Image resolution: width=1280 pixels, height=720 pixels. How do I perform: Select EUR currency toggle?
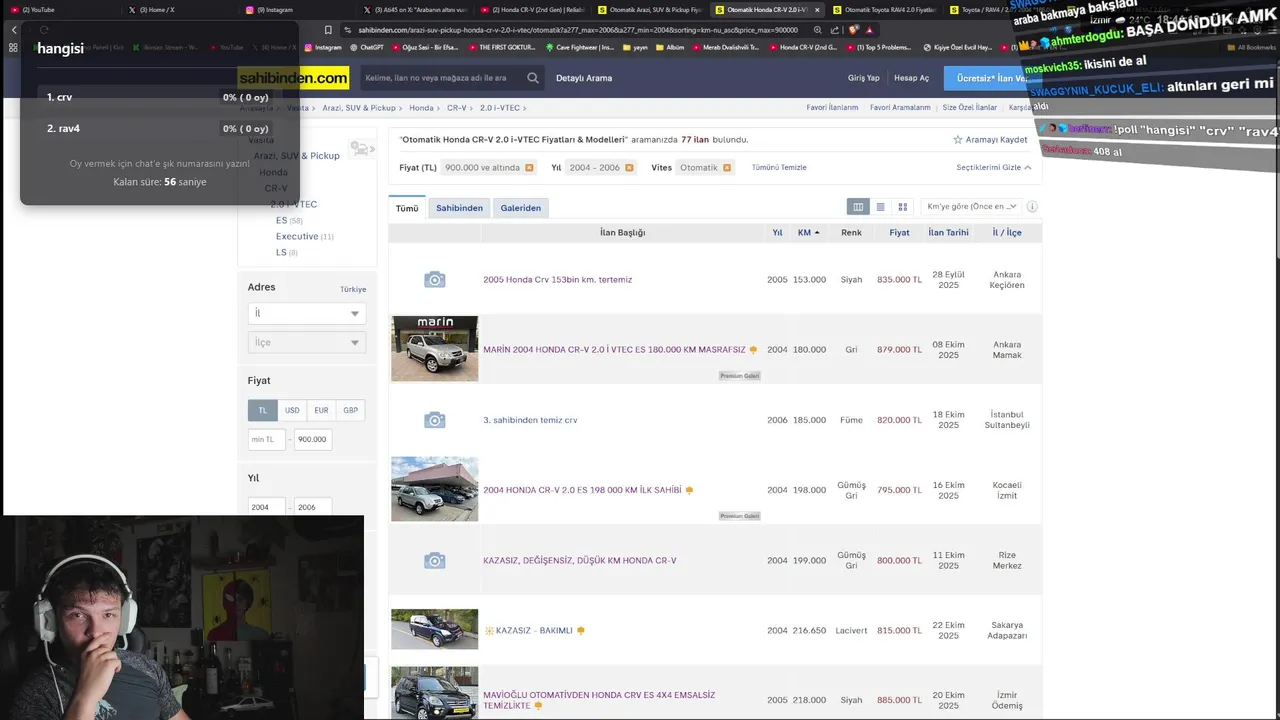pyautogui.click(x=321, y=410)
